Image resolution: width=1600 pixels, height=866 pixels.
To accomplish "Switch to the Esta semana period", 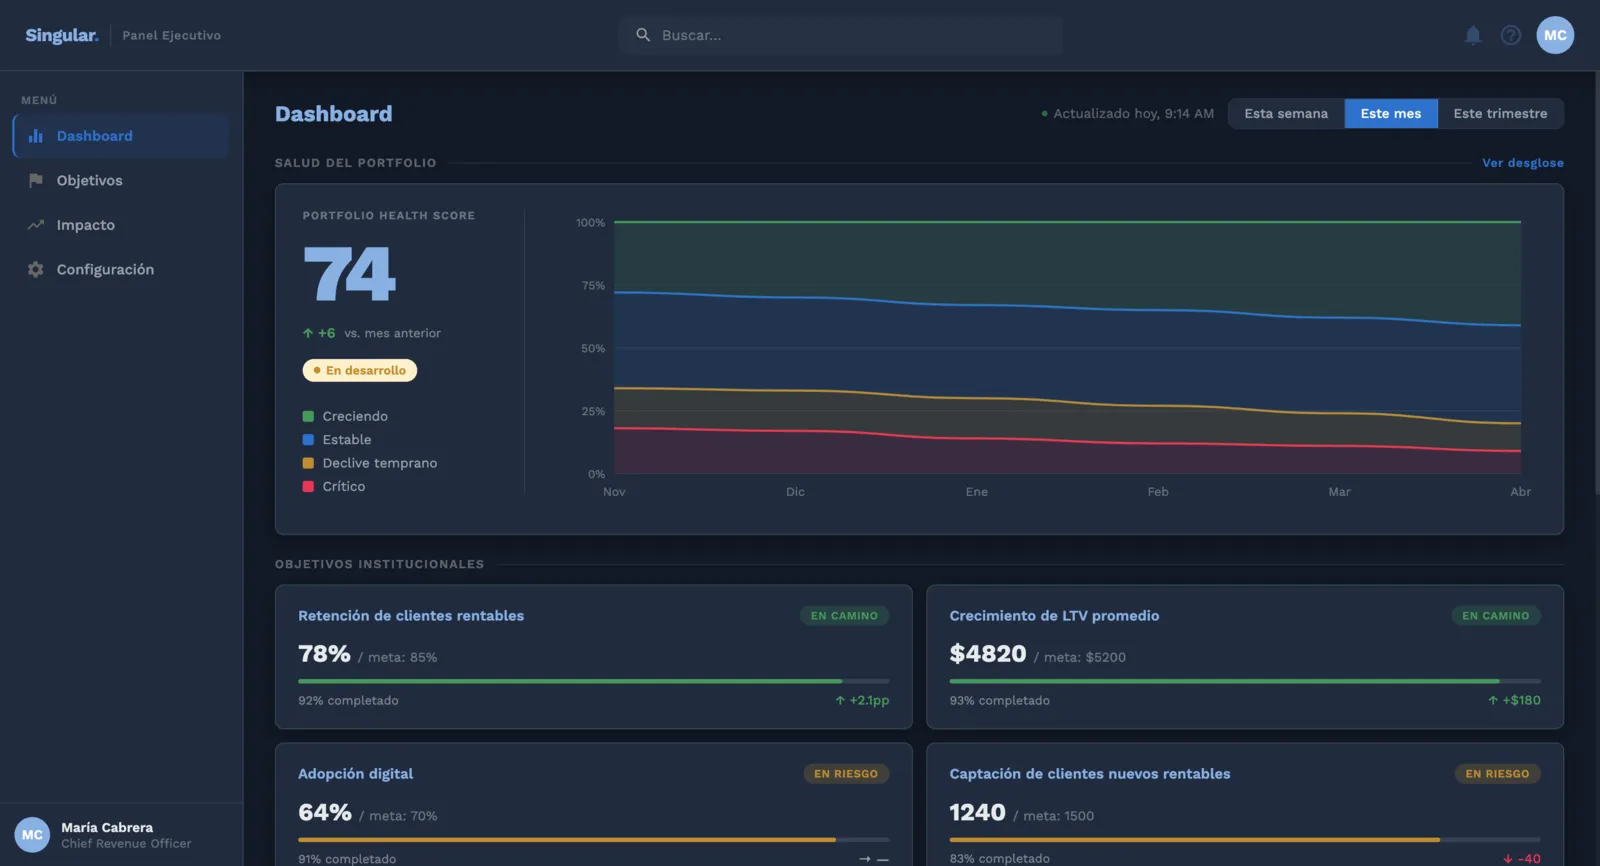I will click(1286, 113).
